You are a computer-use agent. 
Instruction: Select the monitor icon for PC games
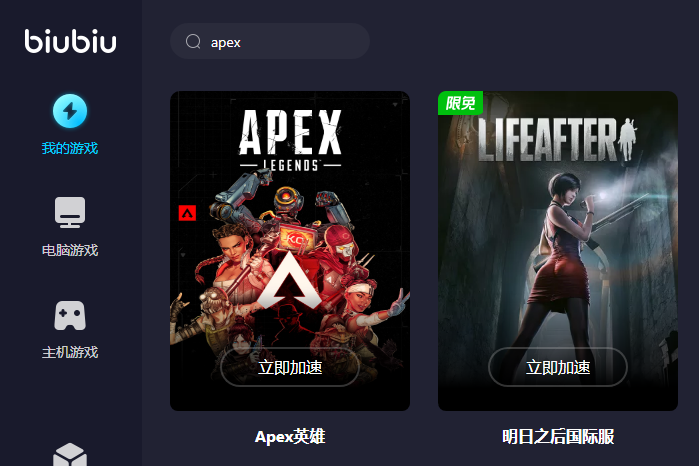pyautogui.click(x=70, y=212)
